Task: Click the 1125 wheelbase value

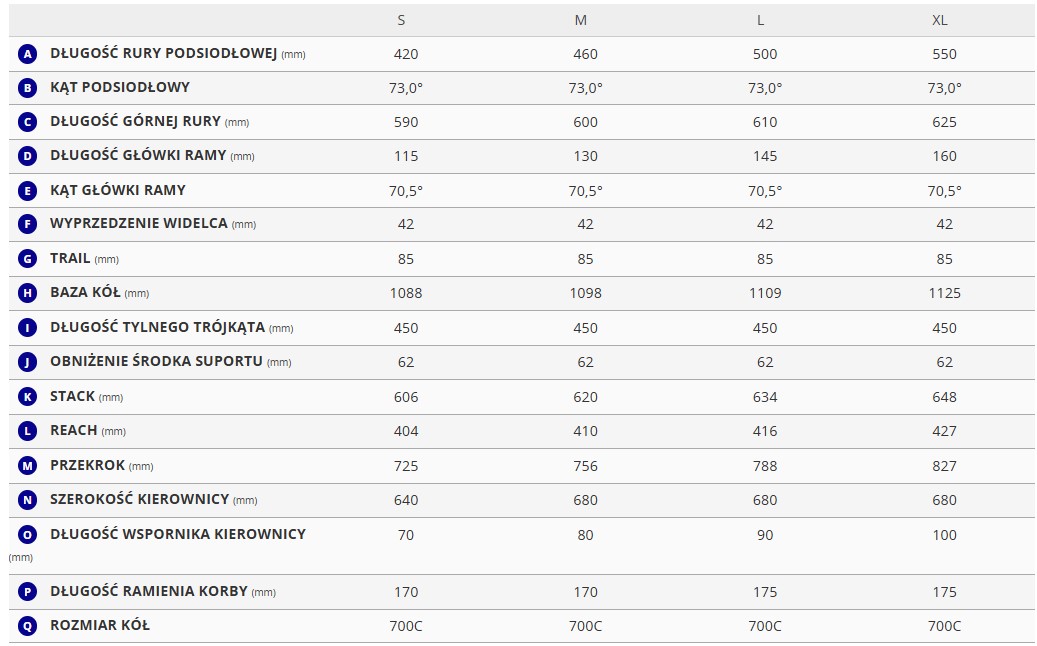Action: [944, 293]
